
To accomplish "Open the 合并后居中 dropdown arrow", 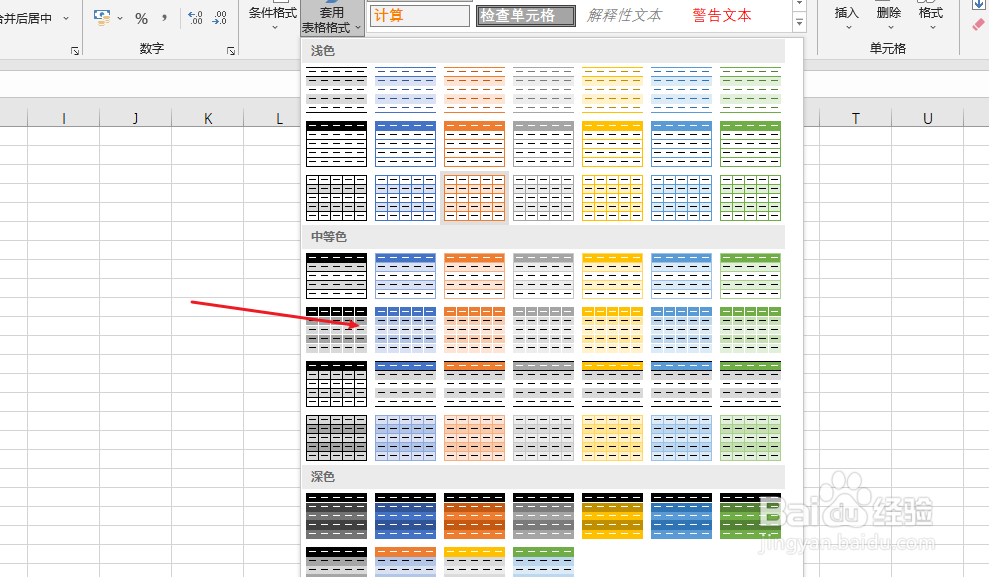I will coord(66,17).
